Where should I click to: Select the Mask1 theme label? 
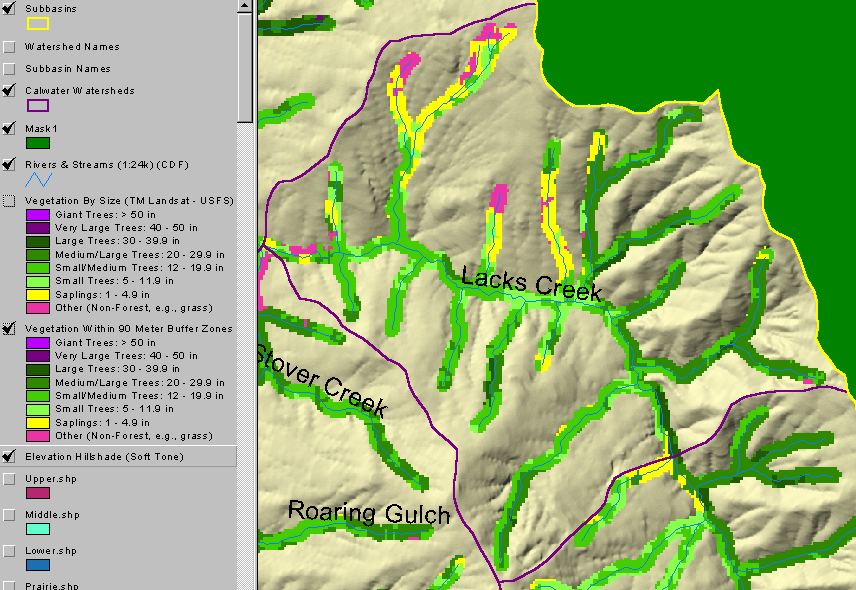41,129
